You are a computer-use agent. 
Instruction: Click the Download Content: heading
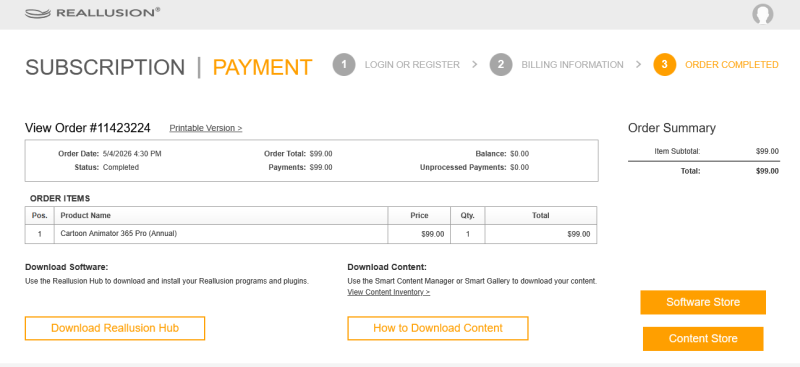387,267
